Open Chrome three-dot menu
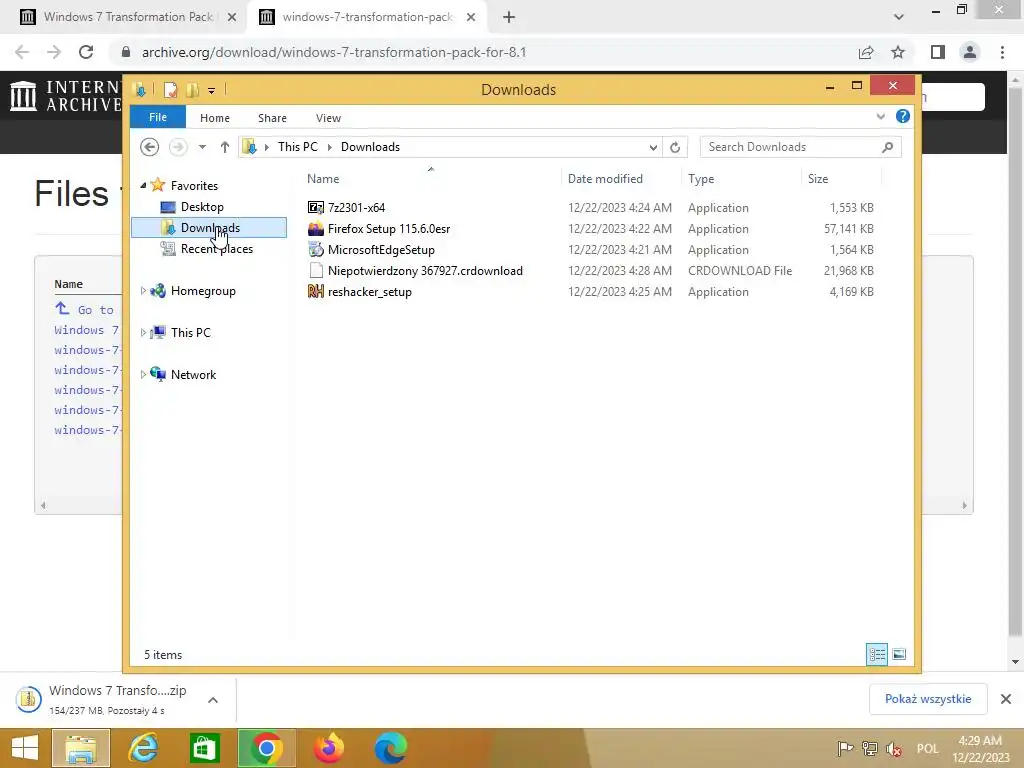 1002,52
